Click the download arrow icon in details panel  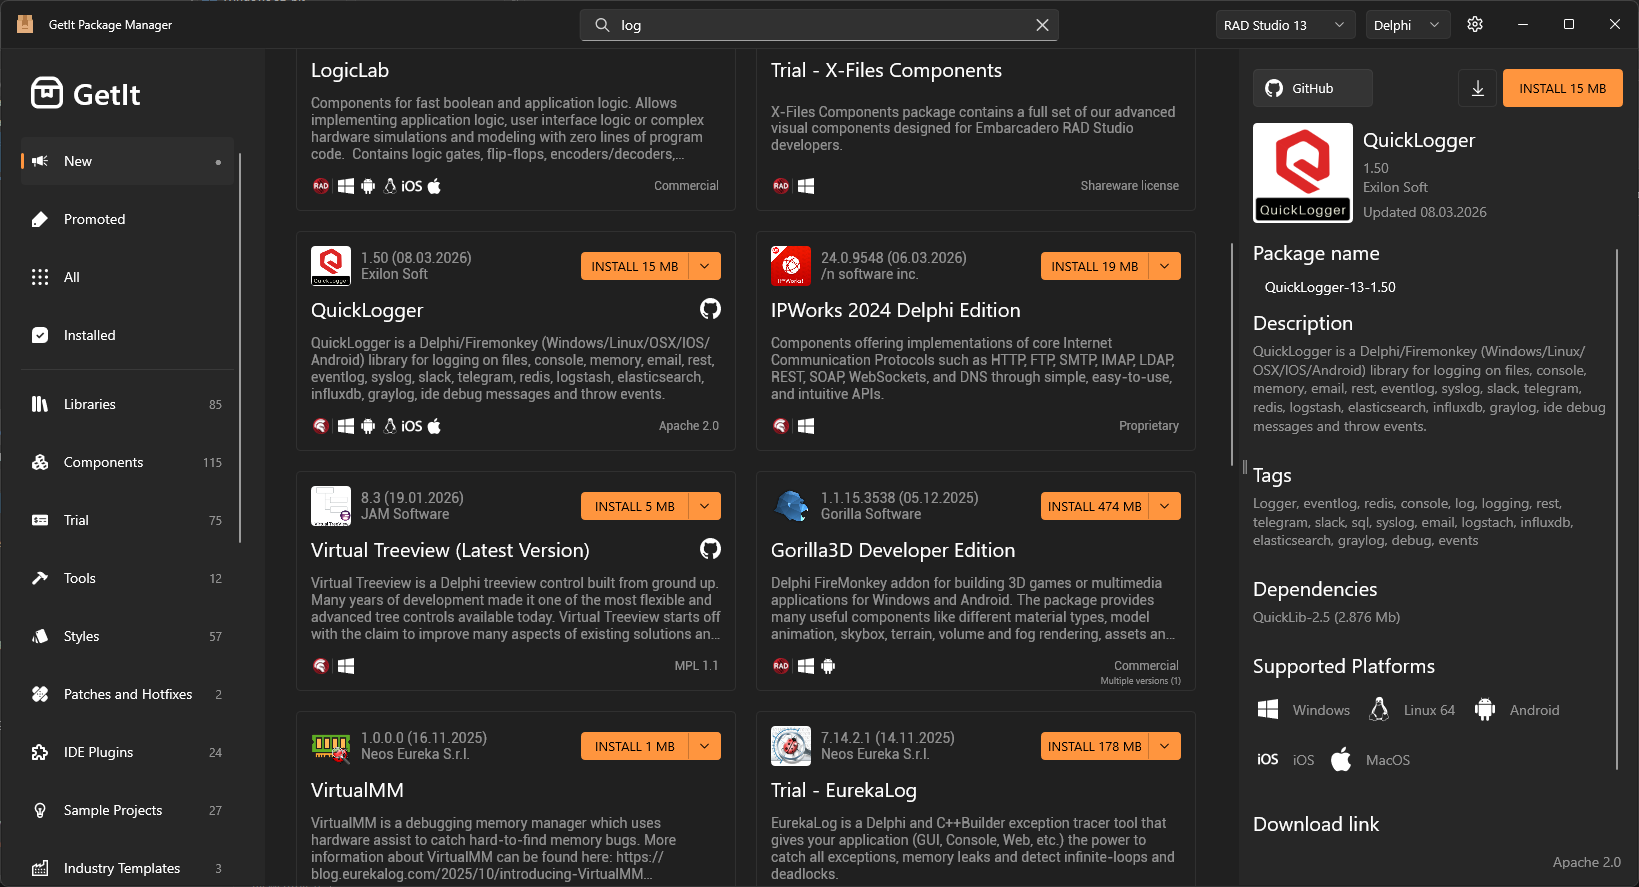1478,88
